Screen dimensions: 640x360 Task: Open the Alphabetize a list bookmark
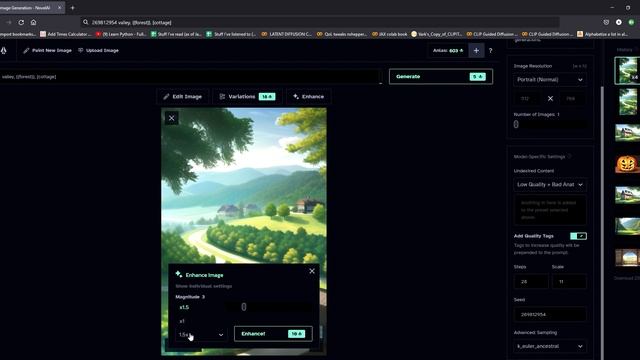(602, 34)
